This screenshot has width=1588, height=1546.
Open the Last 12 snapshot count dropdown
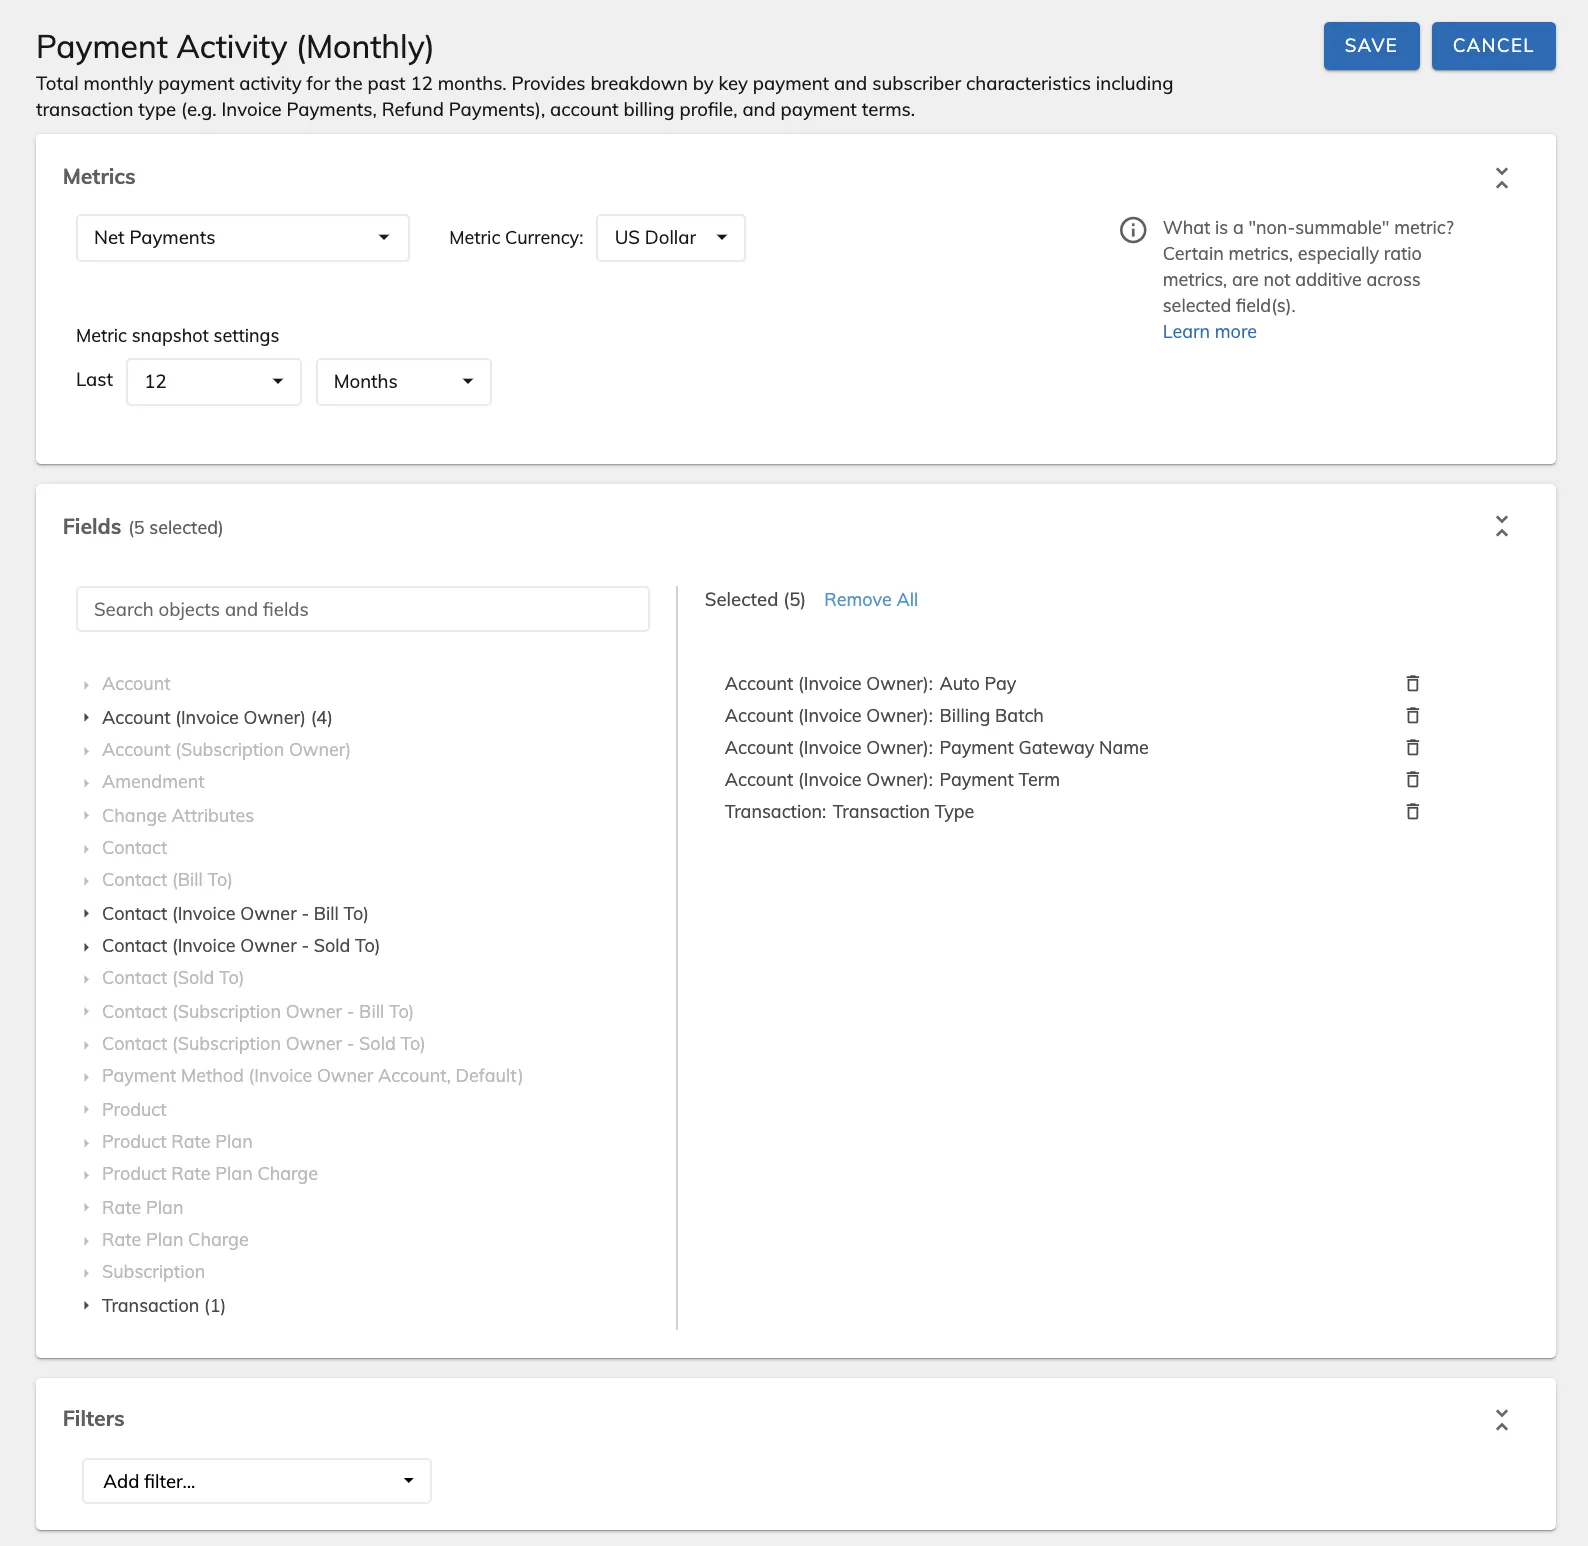tap(214, 382)
